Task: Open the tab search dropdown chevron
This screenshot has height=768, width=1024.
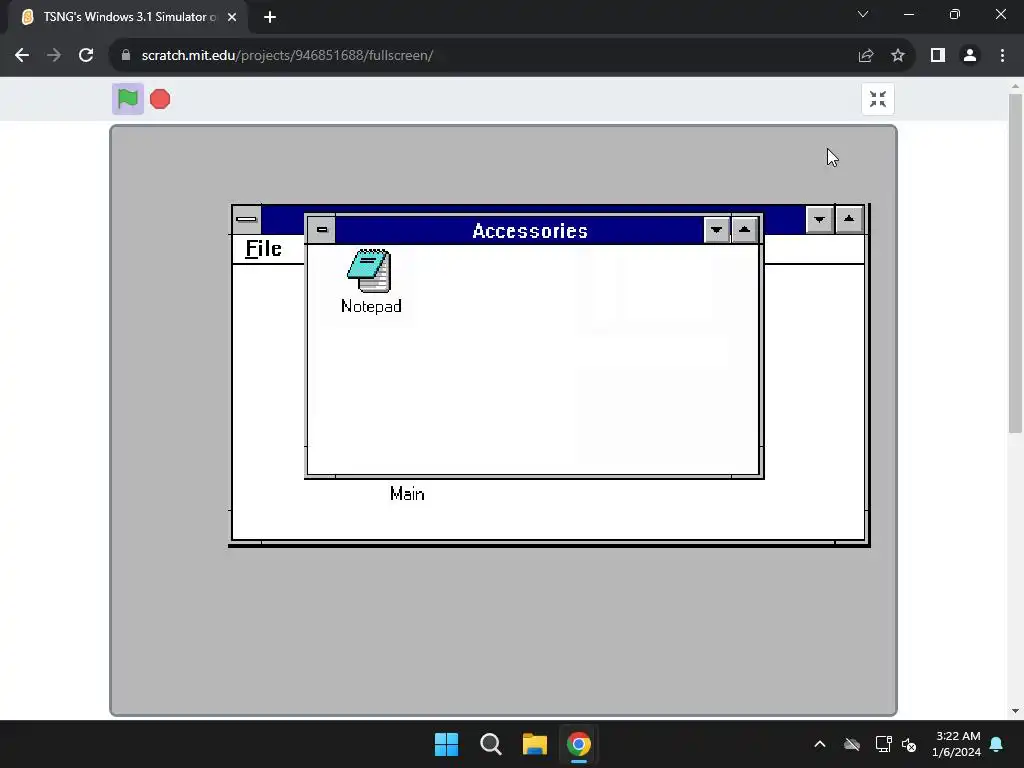Action: coord(863,14)
